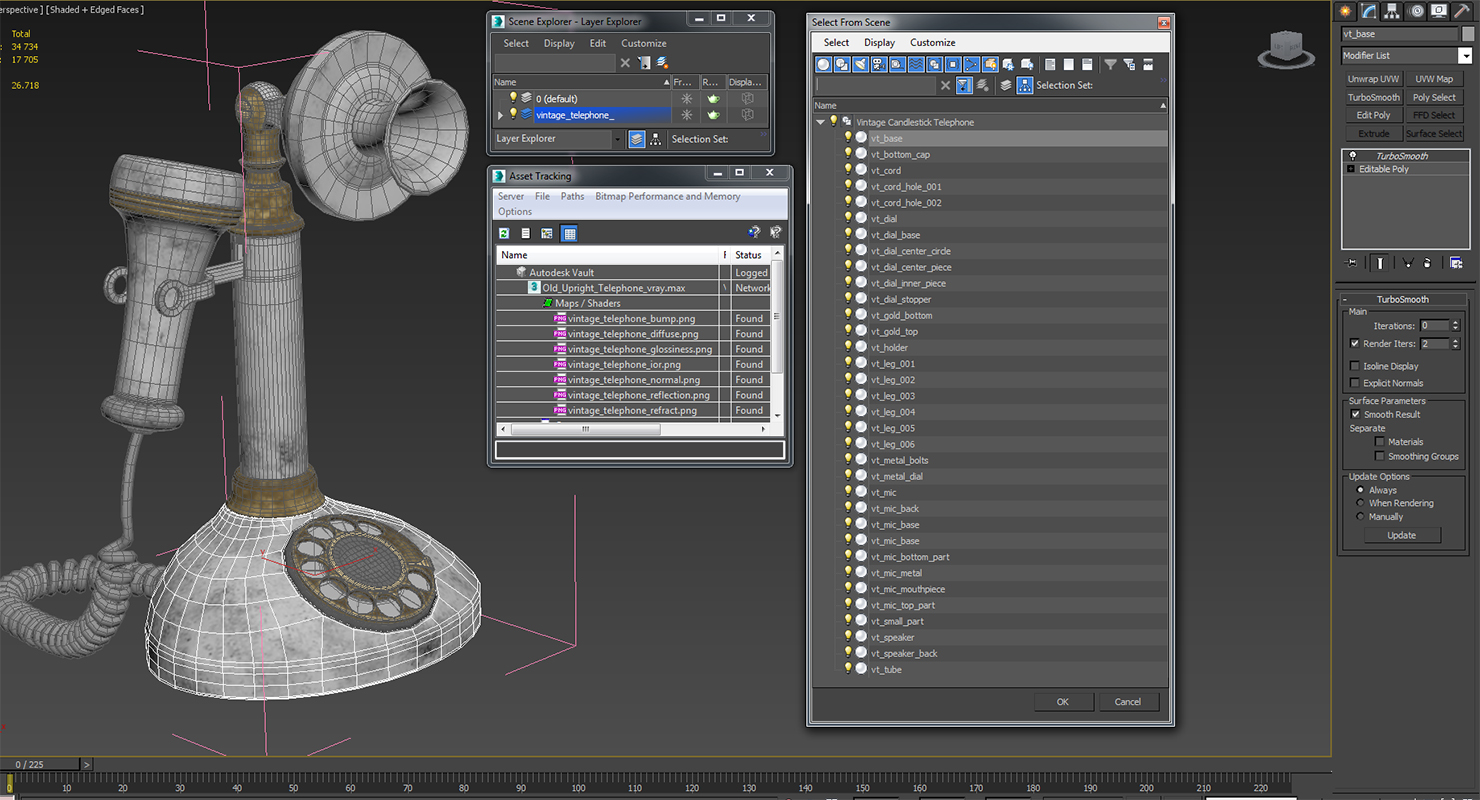
Task: Open the Create panel star icon
Action: (x=1346, y=11)
